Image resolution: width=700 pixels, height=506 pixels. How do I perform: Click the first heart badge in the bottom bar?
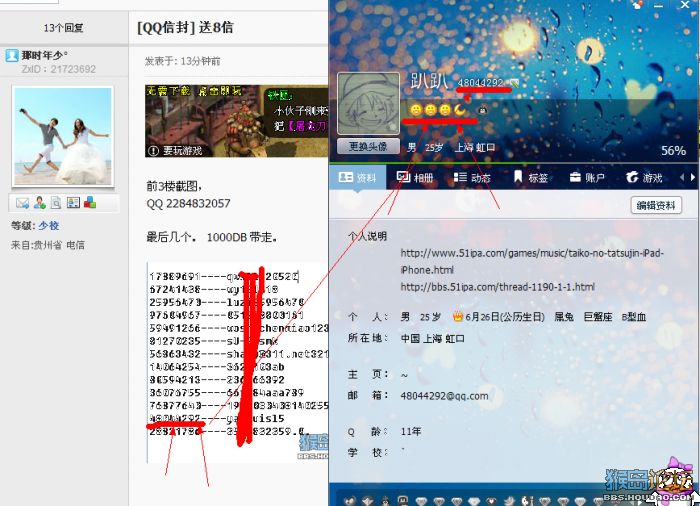[x=350, y=501]
